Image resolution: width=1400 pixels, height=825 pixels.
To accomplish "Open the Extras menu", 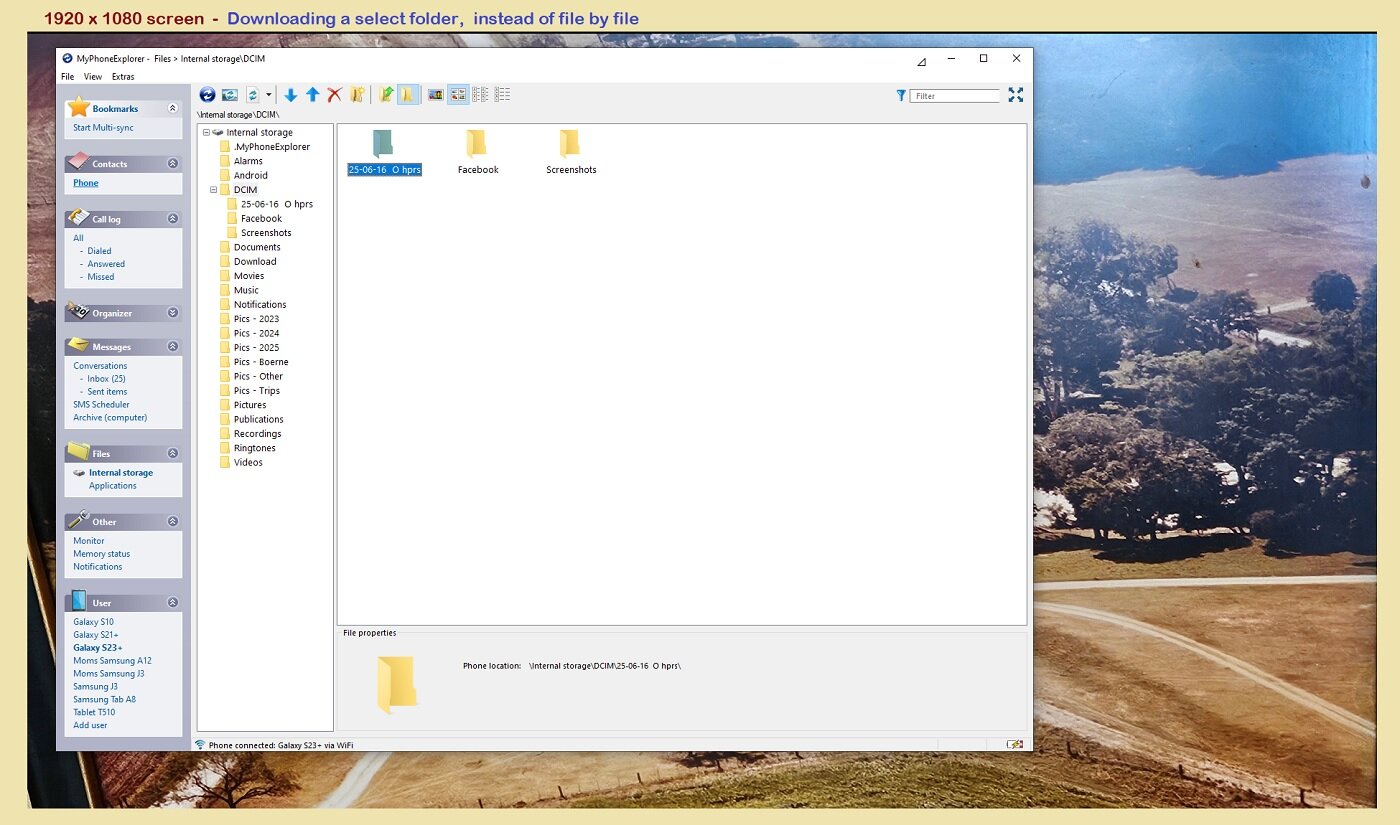I will click(123, 77).
